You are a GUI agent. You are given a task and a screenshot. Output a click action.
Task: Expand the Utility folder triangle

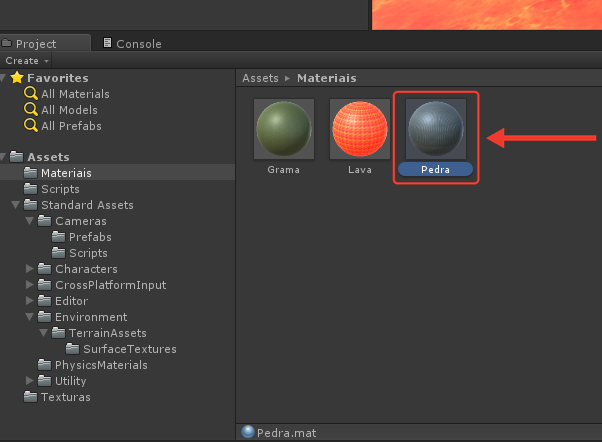point(30,381)
